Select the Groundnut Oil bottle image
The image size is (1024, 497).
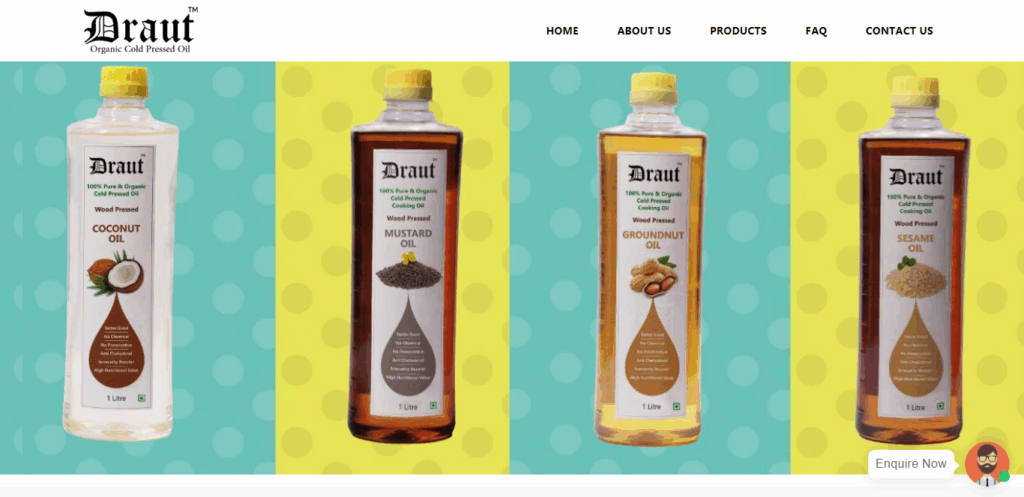click(651, 259)
